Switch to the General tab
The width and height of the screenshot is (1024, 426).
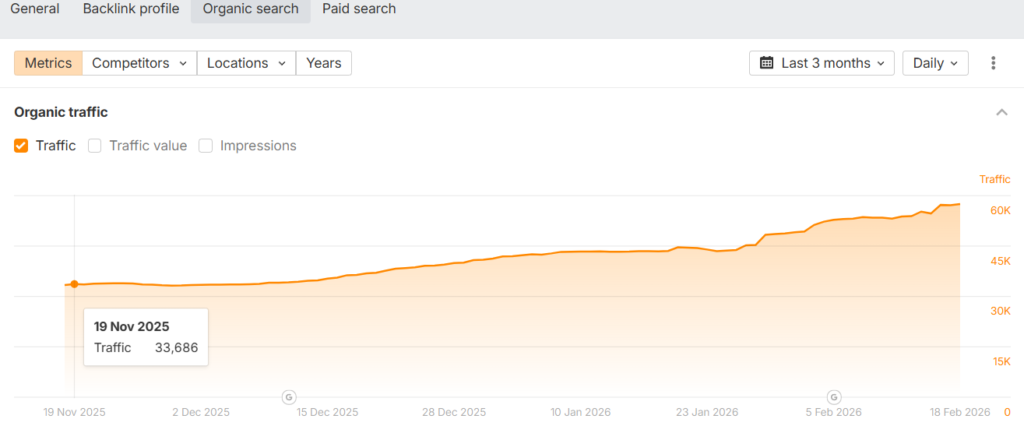tap(35, 9)
